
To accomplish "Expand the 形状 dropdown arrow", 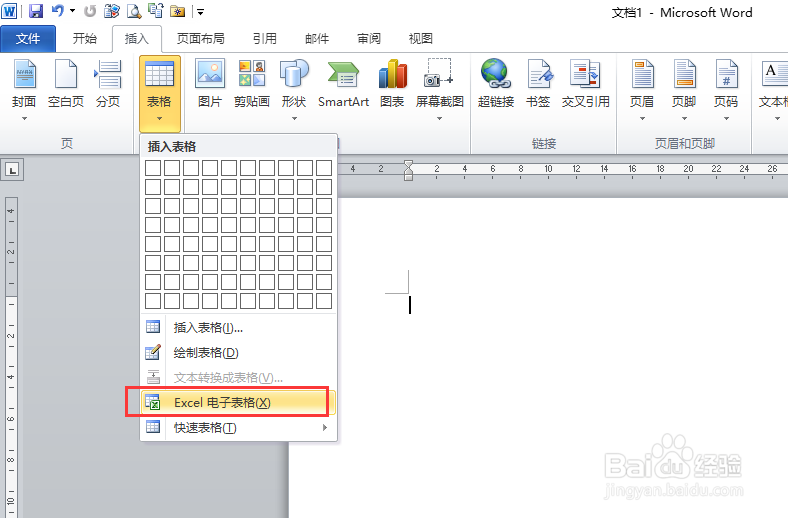I will point(294,119).
